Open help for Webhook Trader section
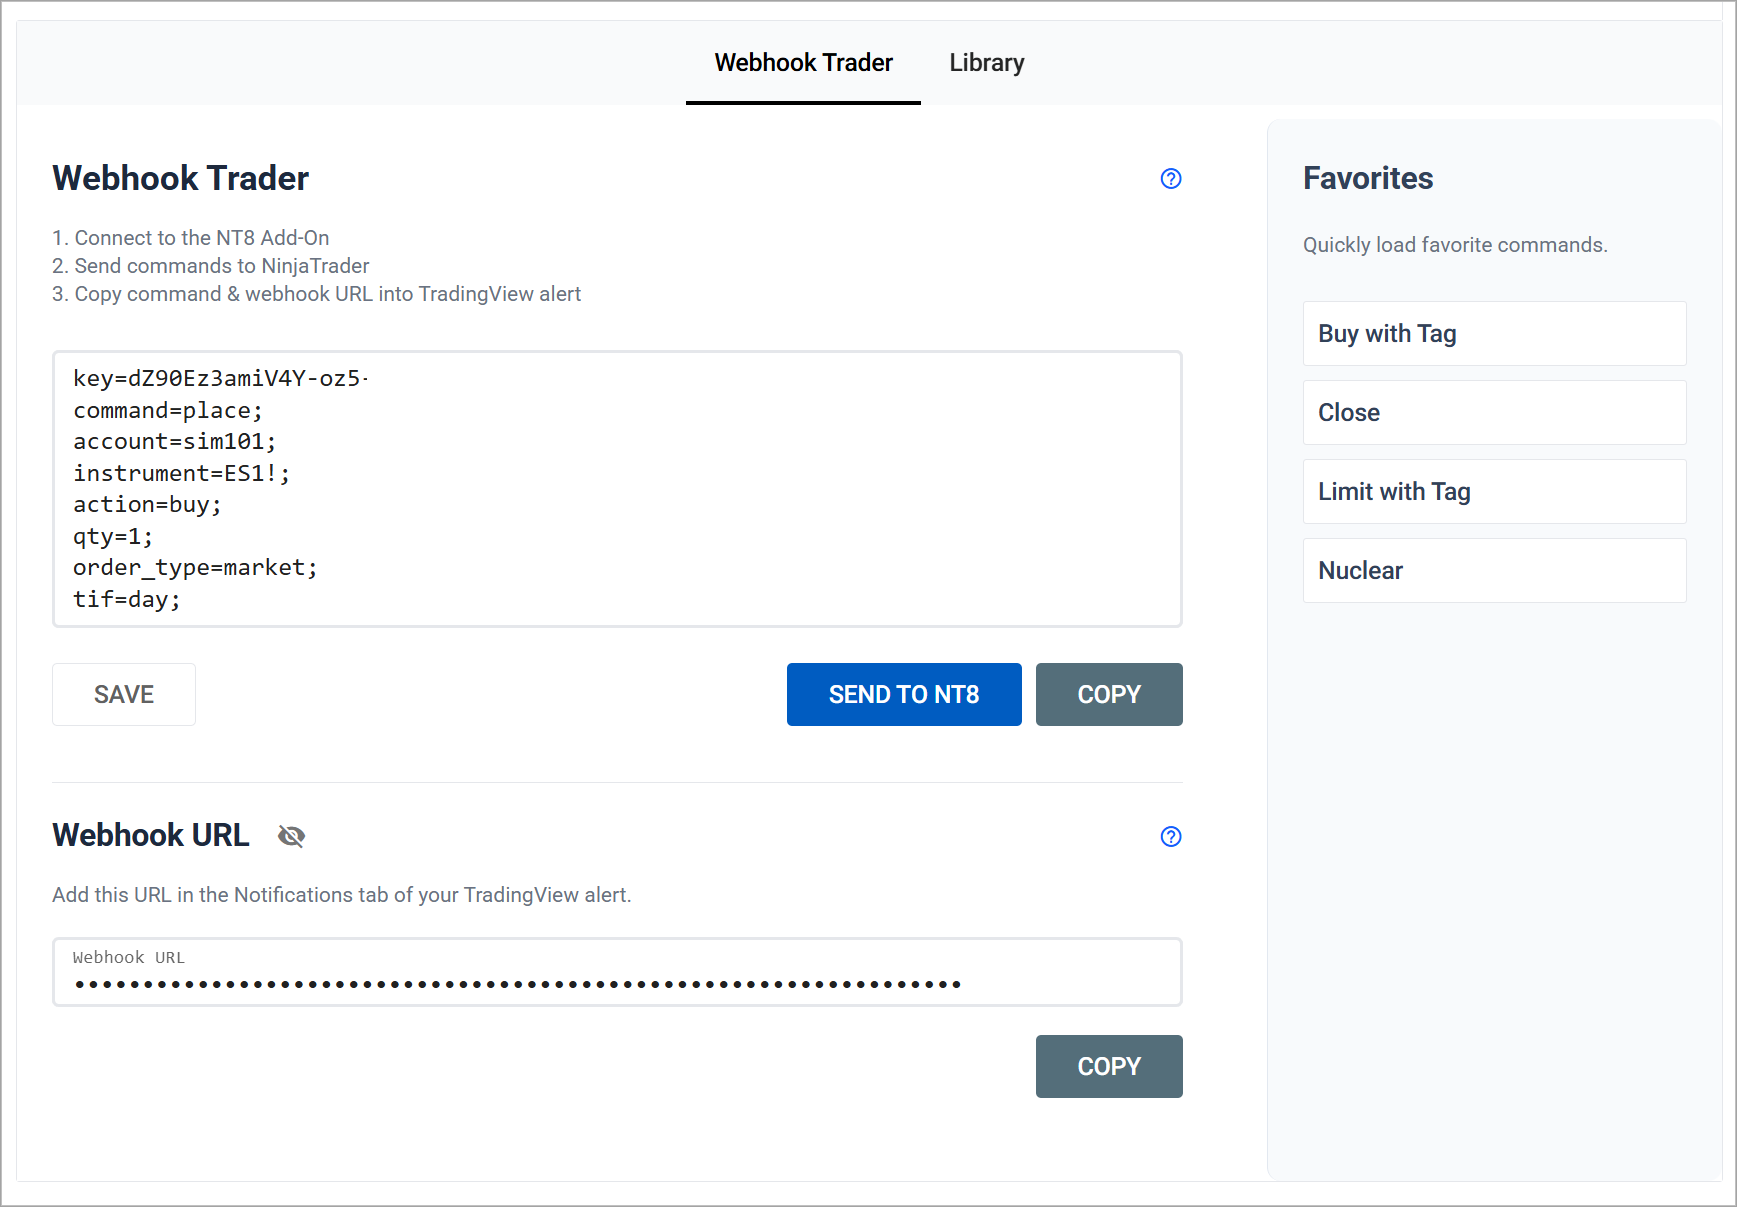This screenshot has height=1207, width=1737. (1170, 179)
